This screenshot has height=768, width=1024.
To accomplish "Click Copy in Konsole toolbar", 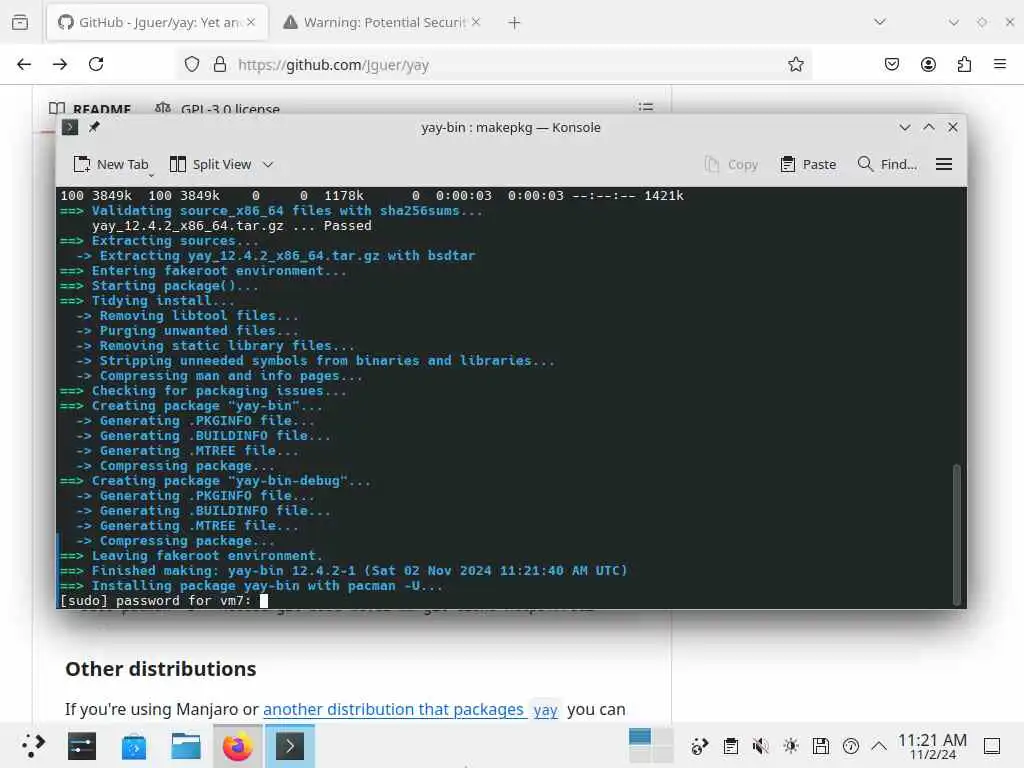I will pyautogui.click(x=731, y=165).
